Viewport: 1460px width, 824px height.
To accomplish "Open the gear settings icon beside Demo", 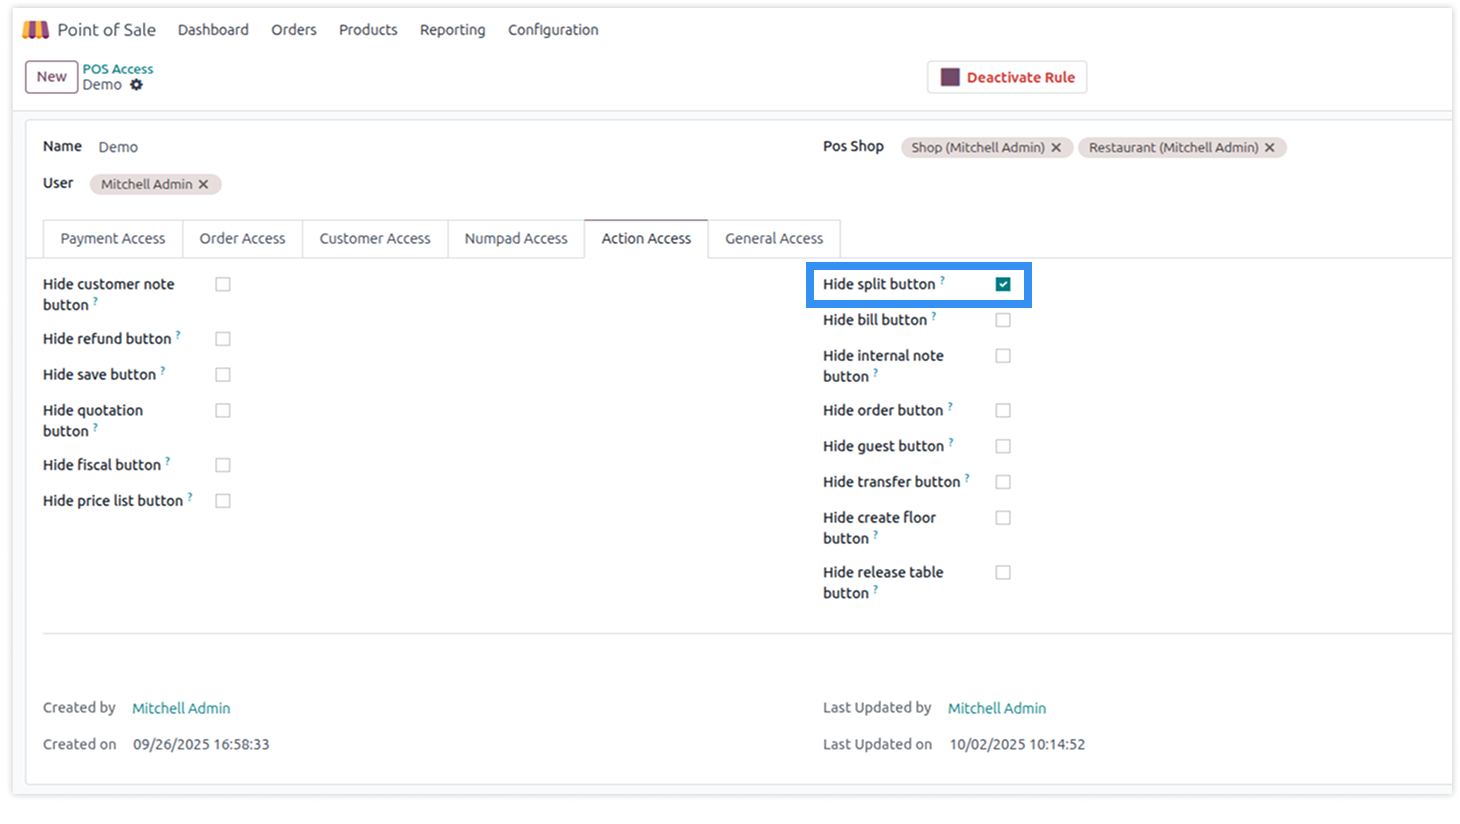I will (137, 85).
